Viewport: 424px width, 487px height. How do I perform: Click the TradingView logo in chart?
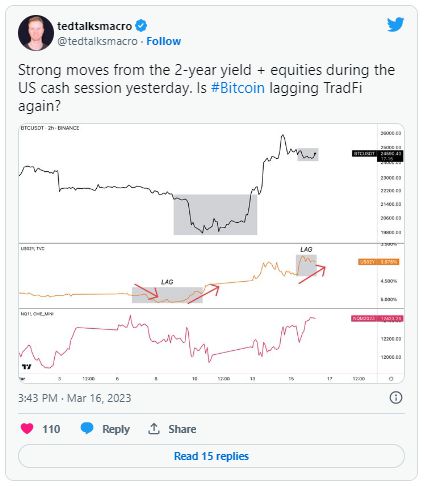tap(26, 367)
